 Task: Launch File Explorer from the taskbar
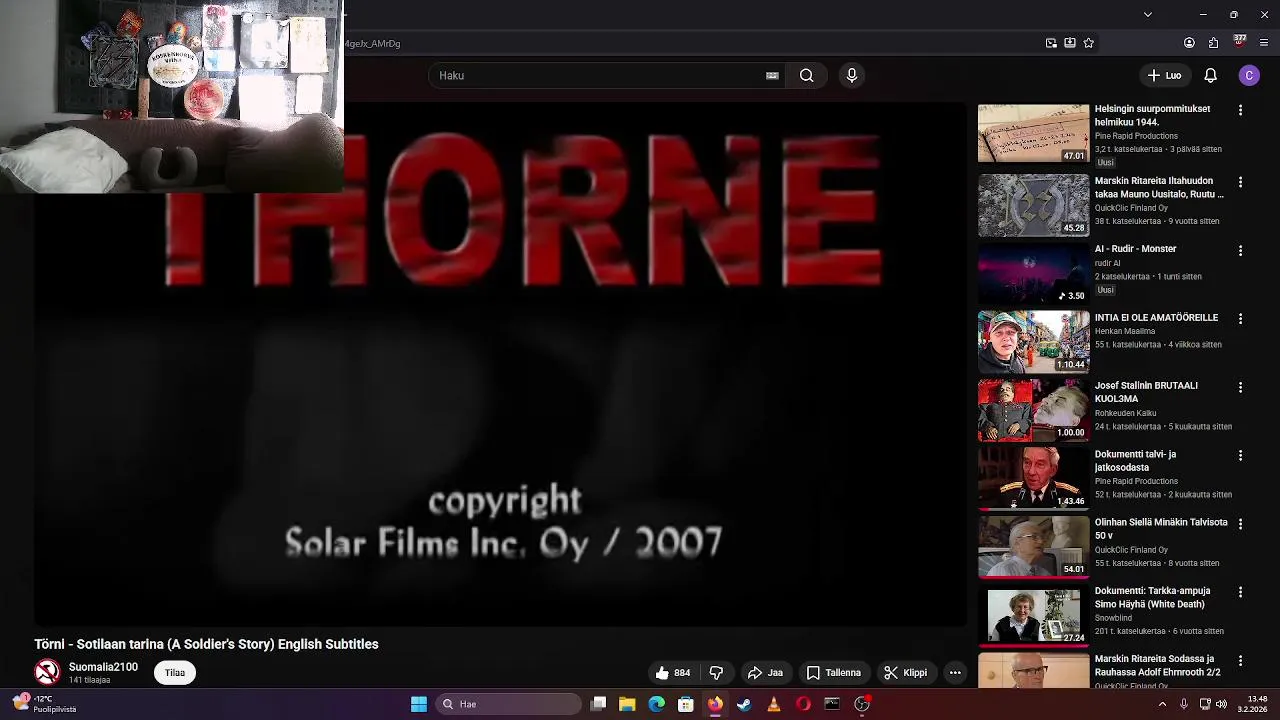point(627,704)
